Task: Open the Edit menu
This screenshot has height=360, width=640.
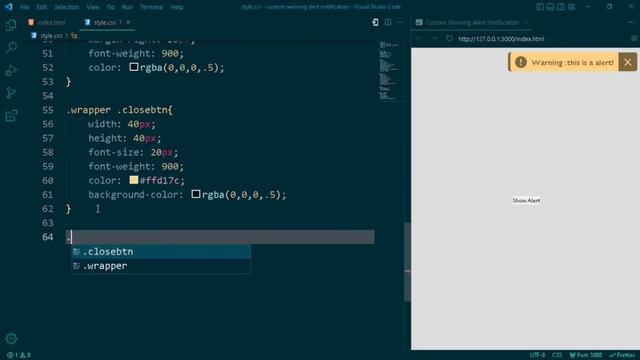Action: 42,7
